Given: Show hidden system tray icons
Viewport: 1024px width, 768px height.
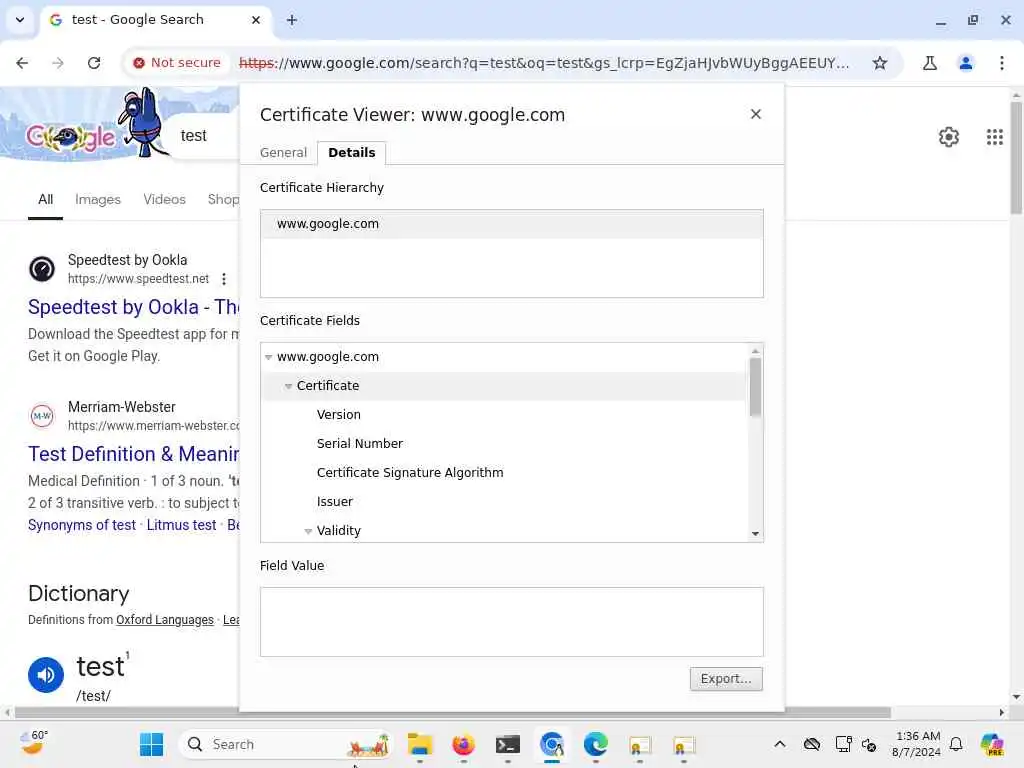Looking at the screenshot, I should [x=779, y=744].
